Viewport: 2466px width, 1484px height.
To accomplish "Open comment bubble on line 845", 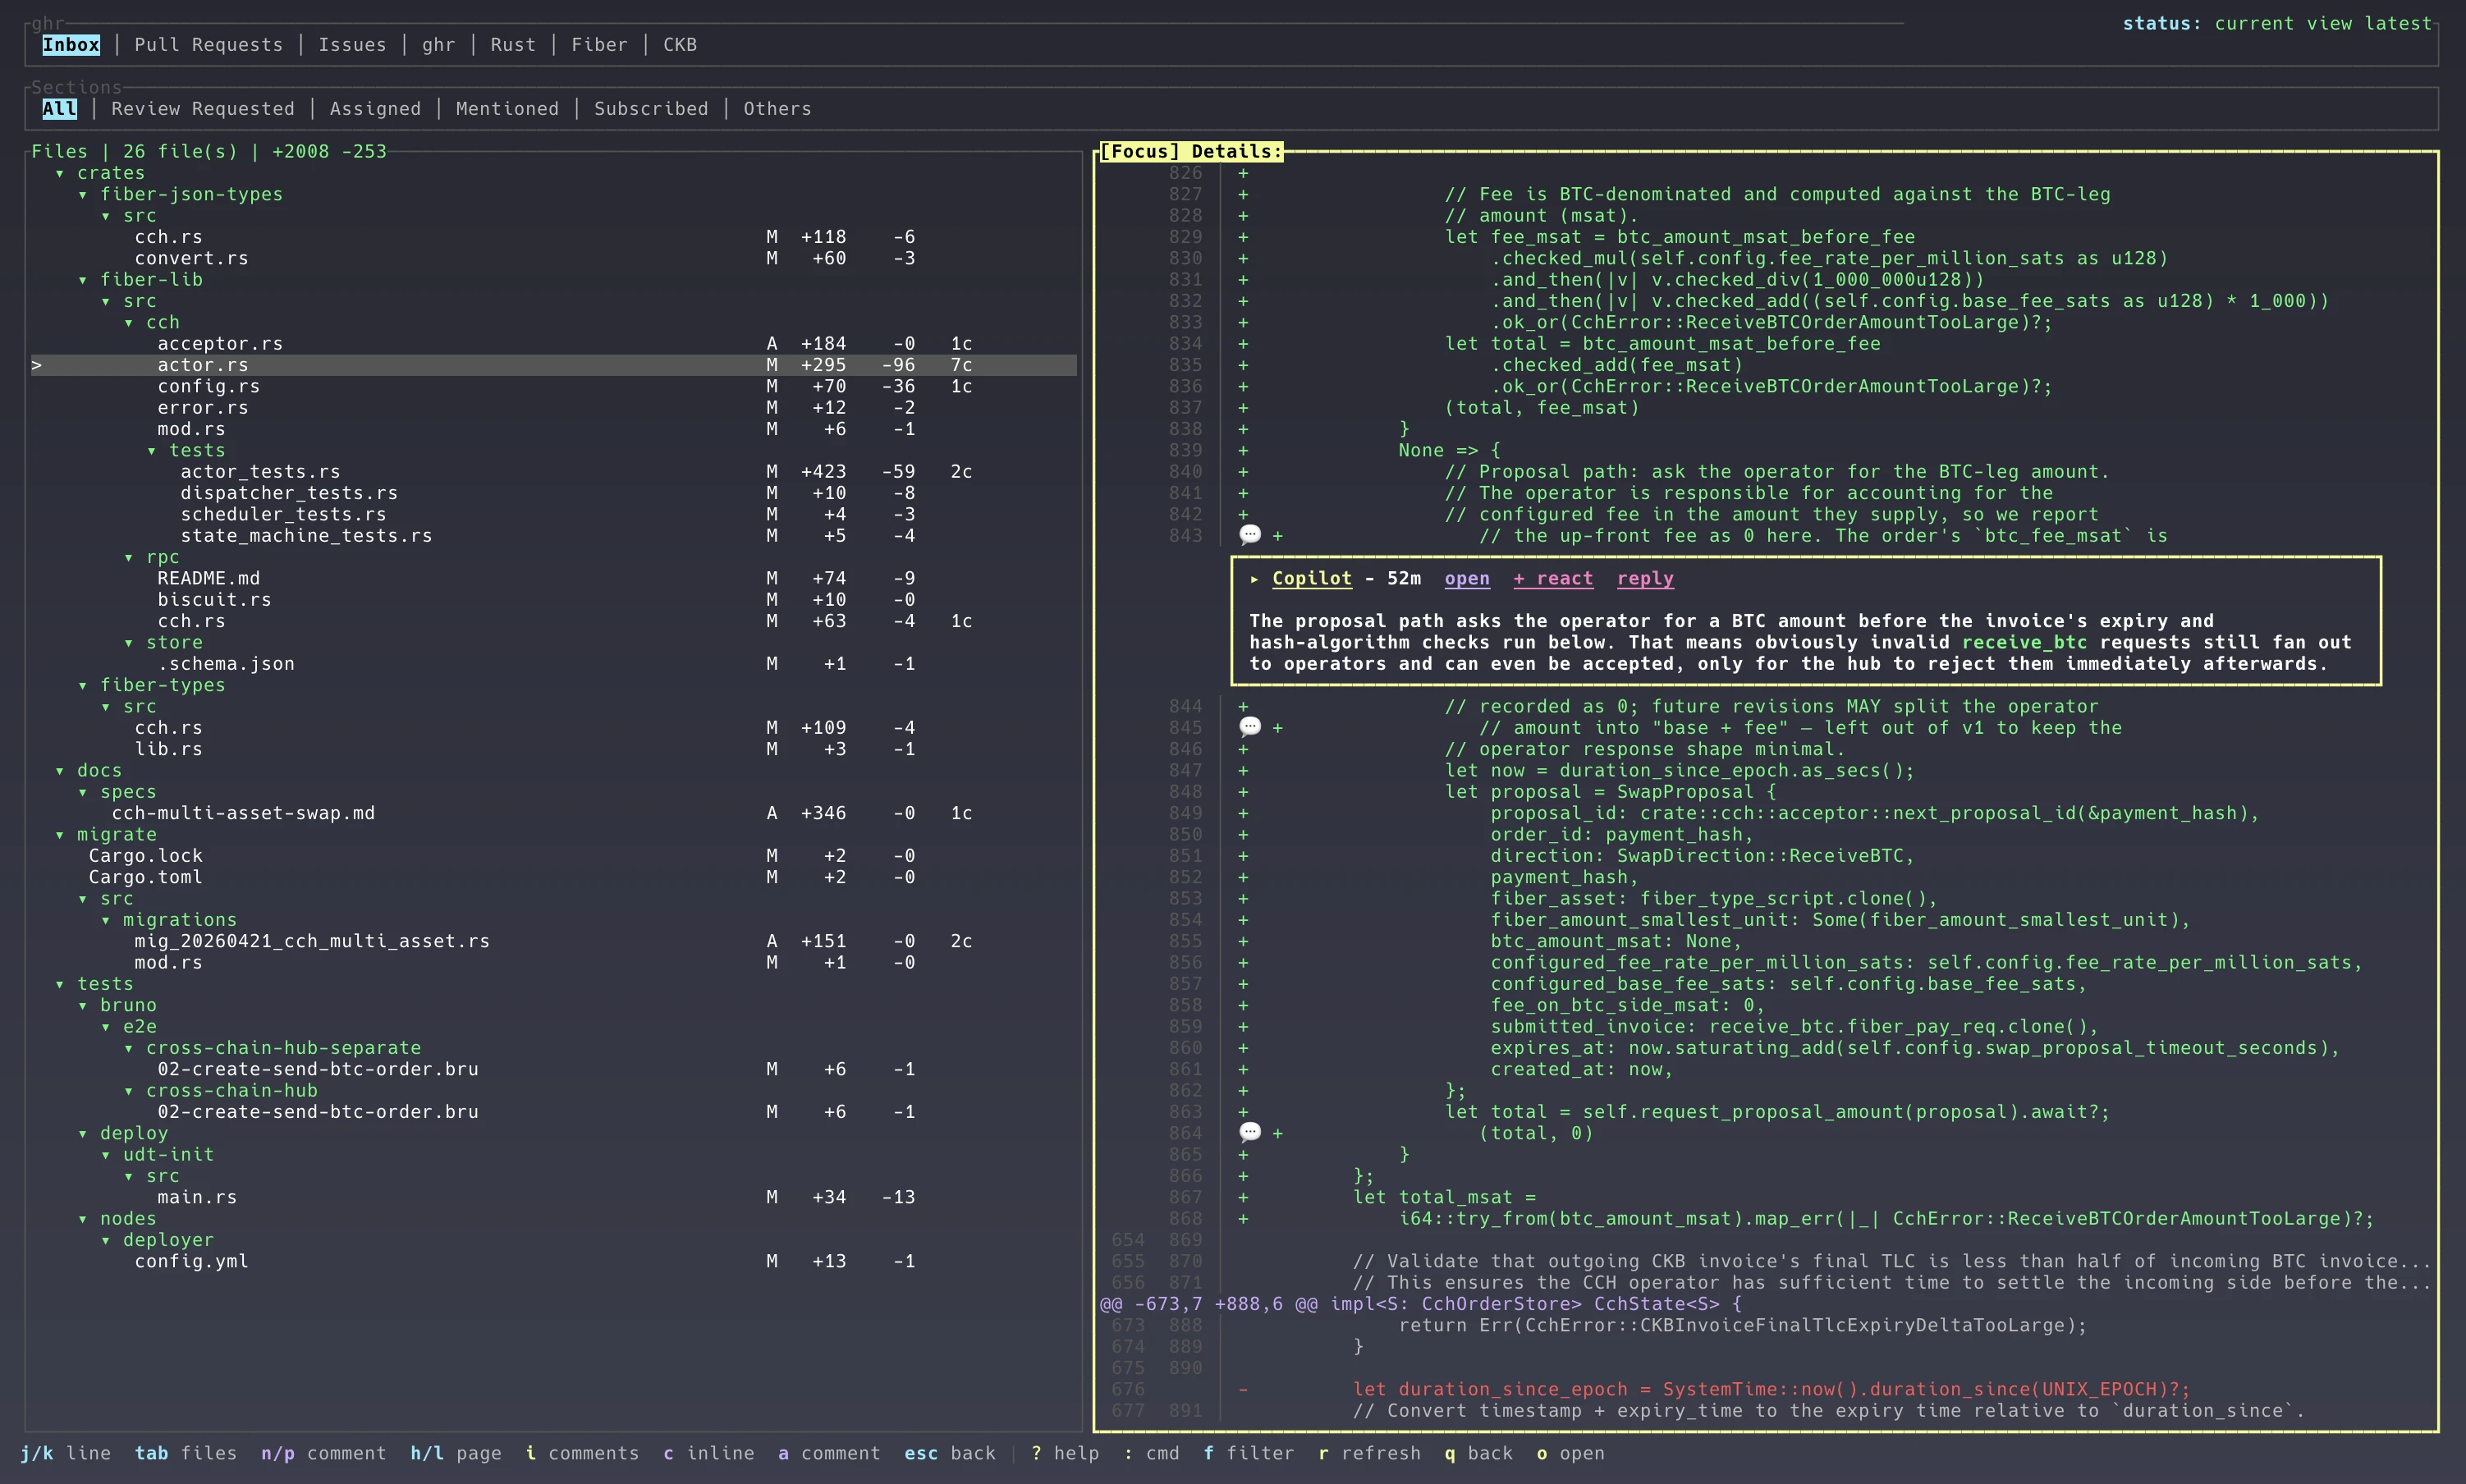I will [1250, 727].
